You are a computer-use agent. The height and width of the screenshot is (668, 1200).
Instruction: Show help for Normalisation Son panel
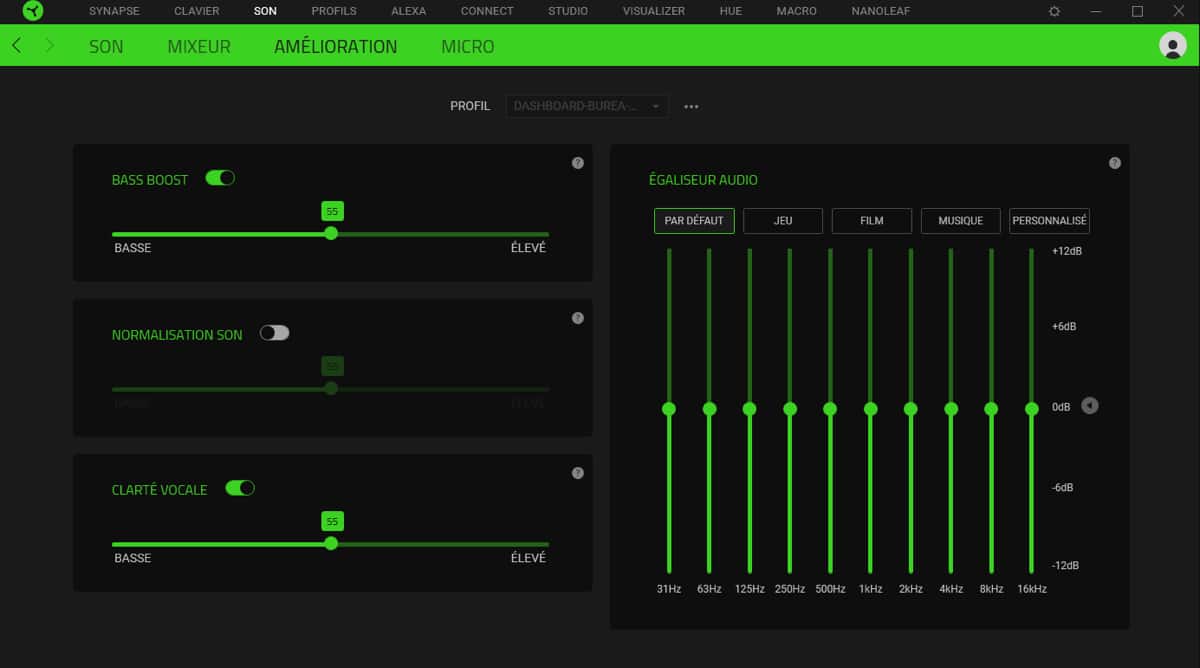click(x=578, y=318)
